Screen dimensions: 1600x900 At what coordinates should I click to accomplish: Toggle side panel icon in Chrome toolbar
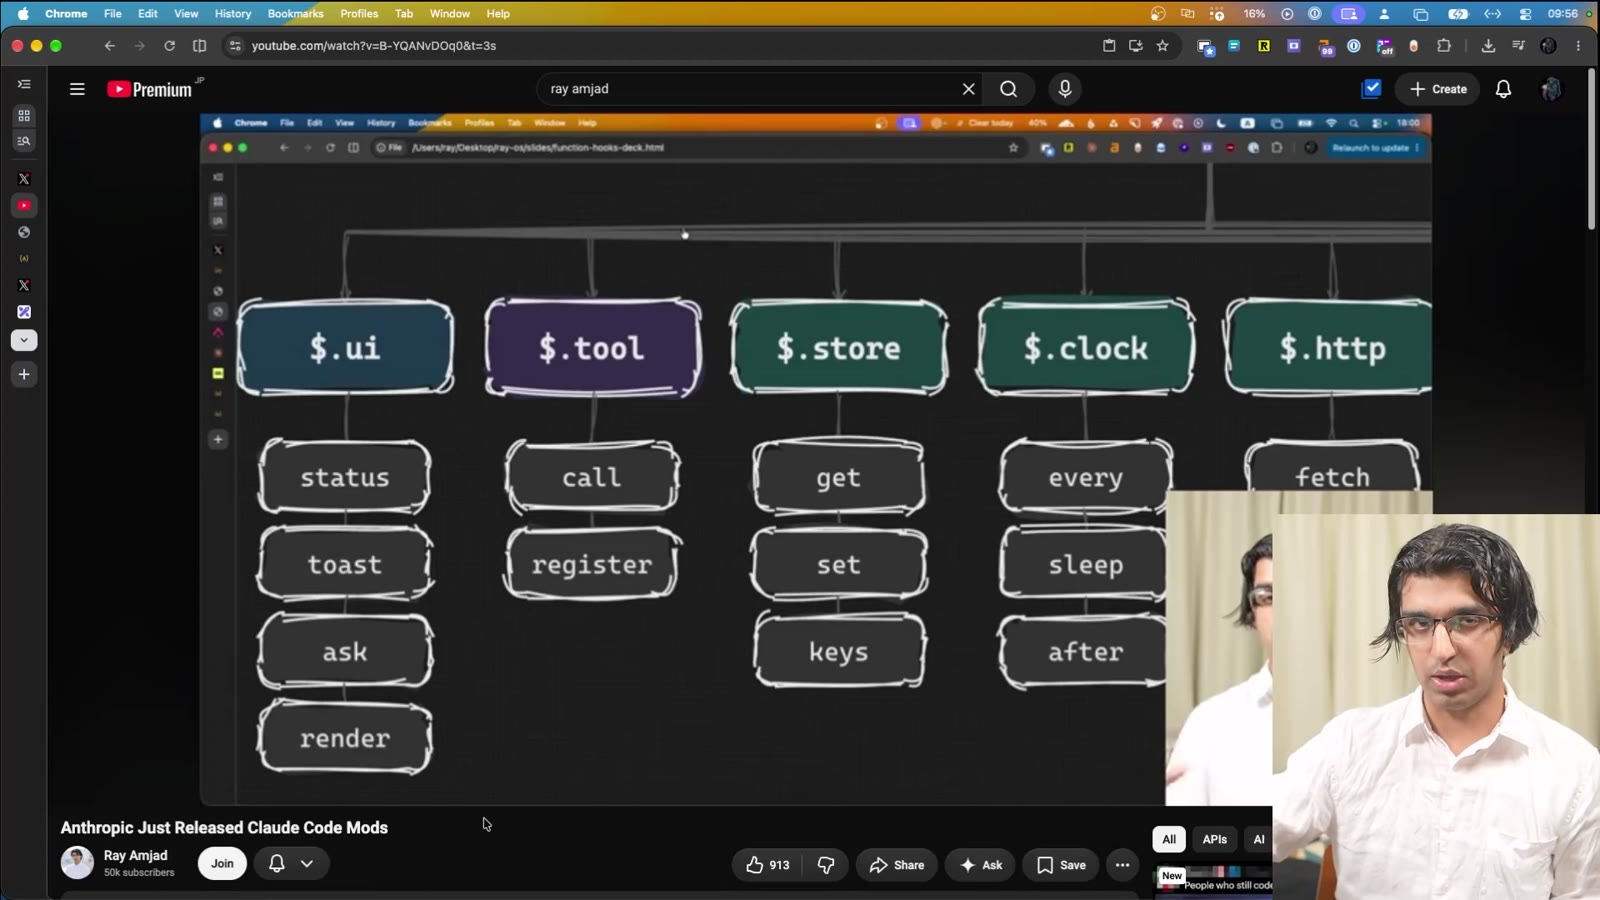[x=199, y=46]
